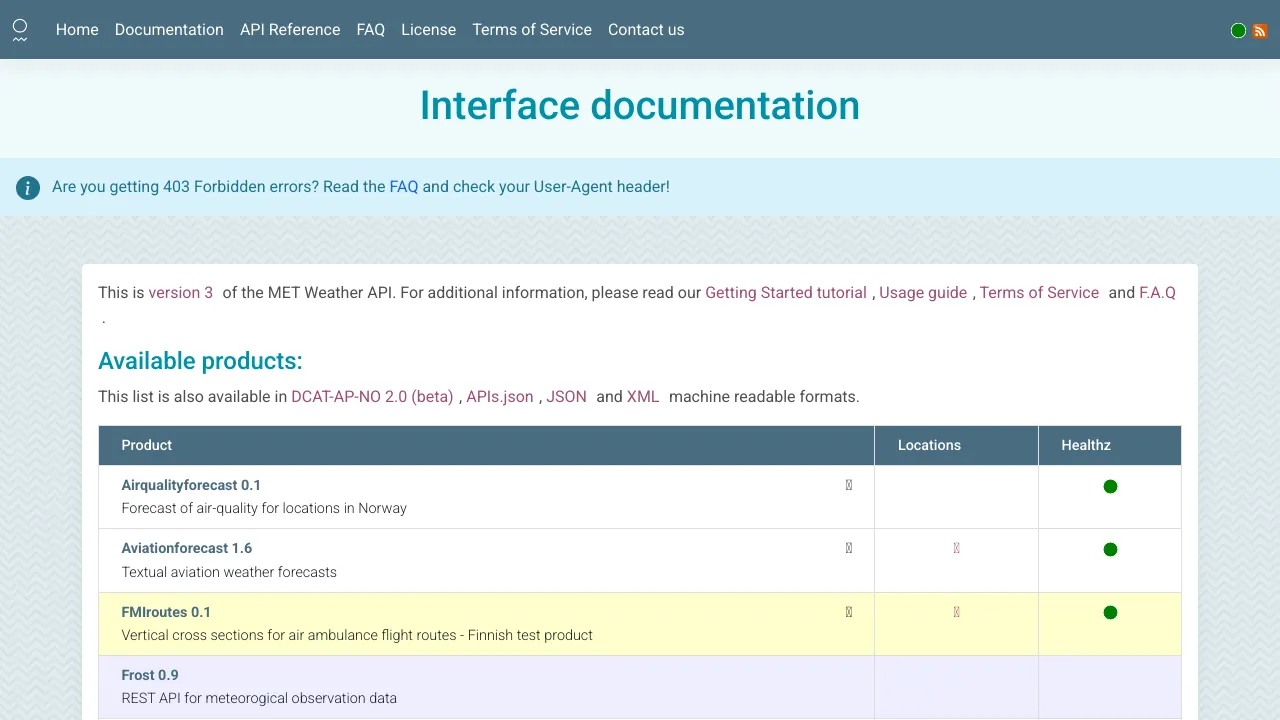Image resolution: width=1280 pixels, height=720 pixels.
Task: Open FMIroutes locations icon
Action: (956, 612)
